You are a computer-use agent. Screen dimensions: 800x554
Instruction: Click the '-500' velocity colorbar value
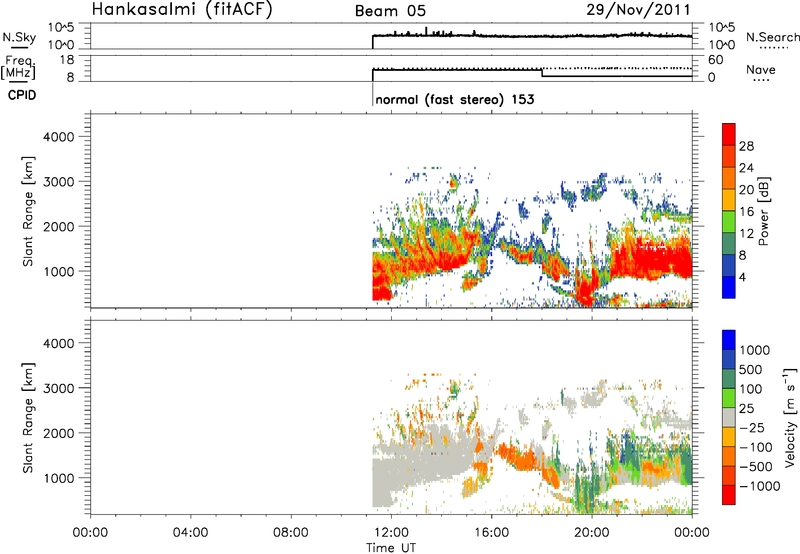tap(756, 467)
